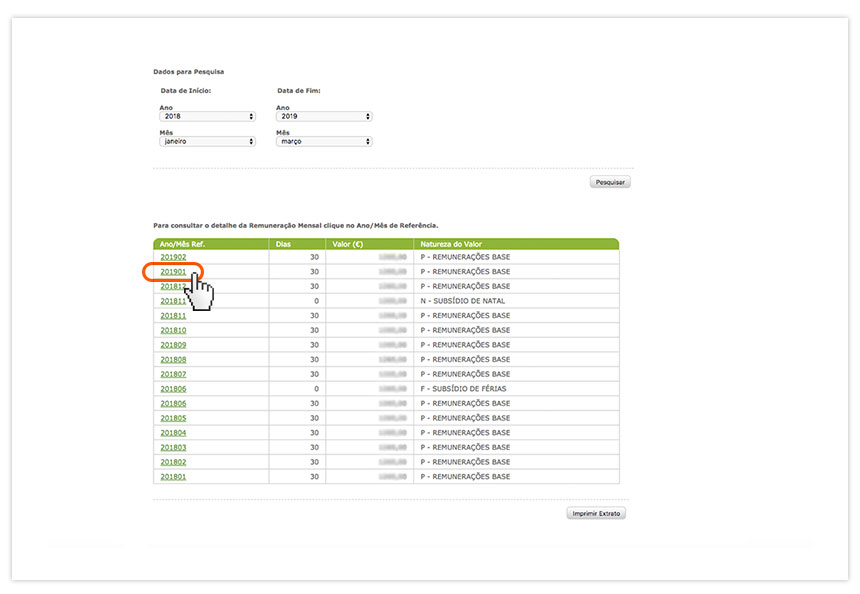Select the 201805 reference link

(173, 418)
